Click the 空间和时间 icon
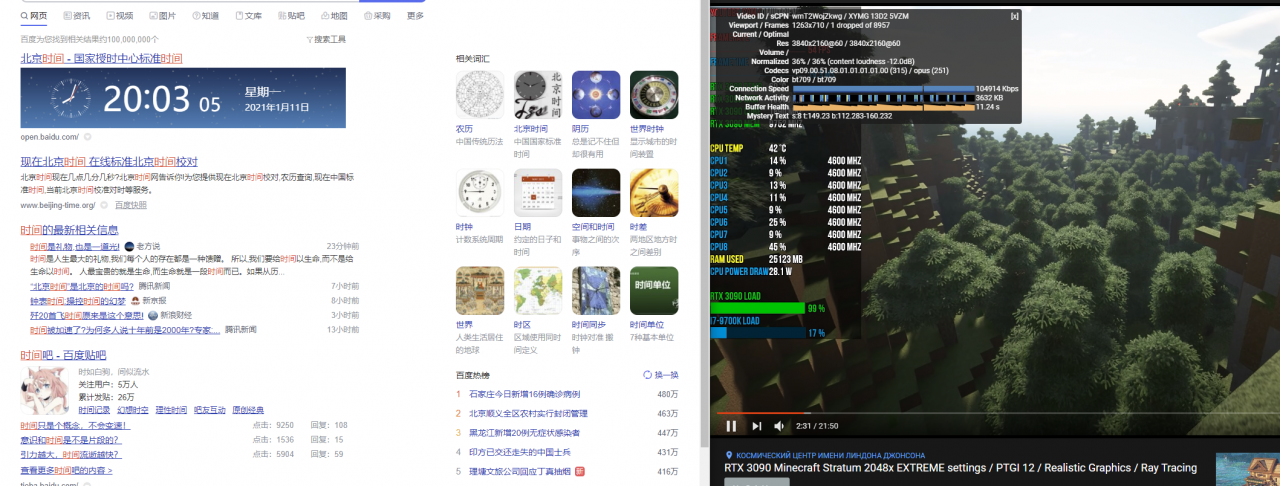1280x486 pixels. coord(596,193)
